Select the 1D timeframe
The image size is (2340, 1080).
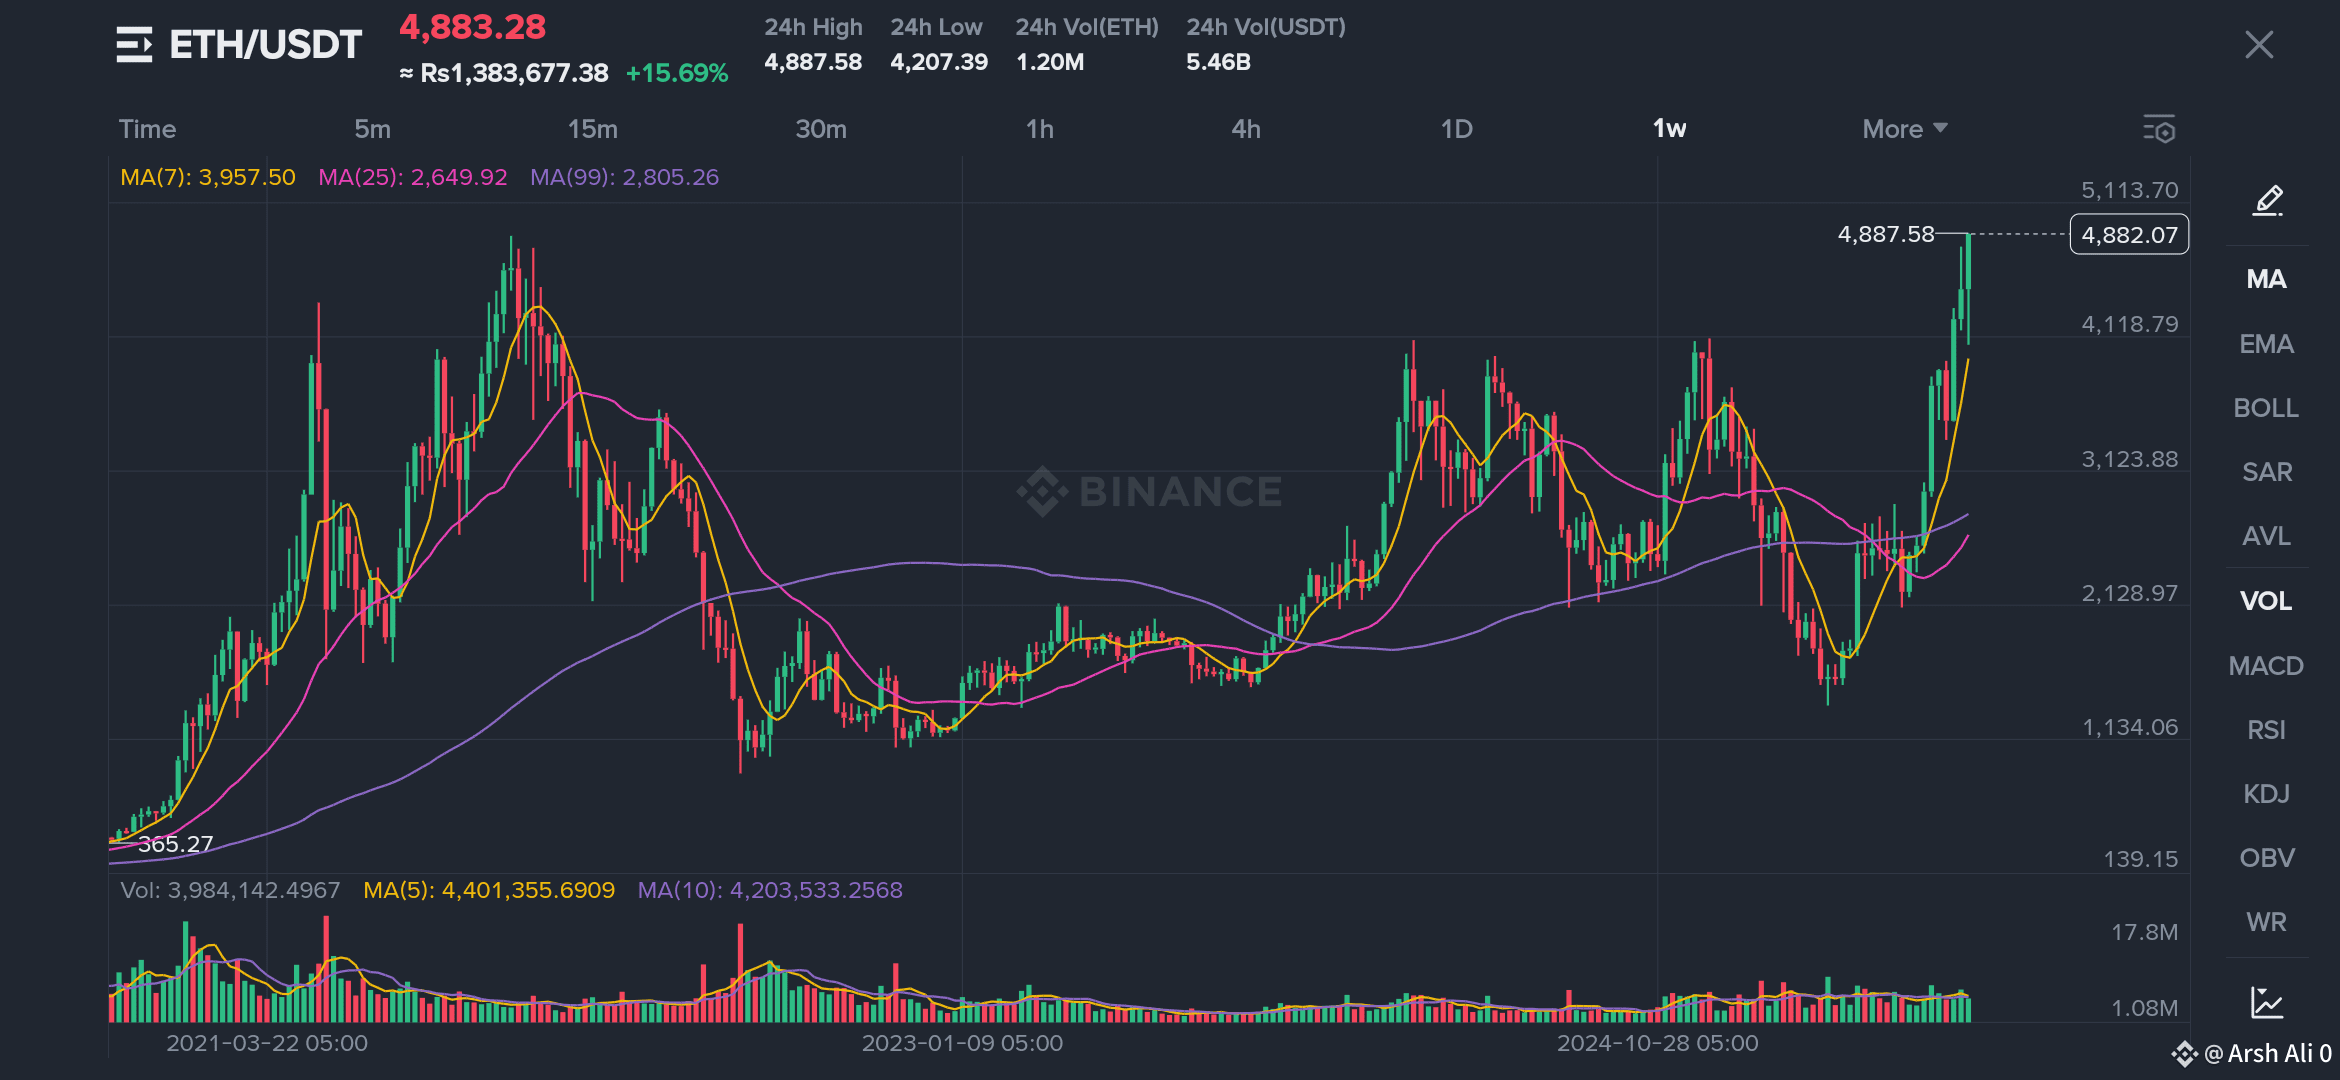tap(1456, 129)
